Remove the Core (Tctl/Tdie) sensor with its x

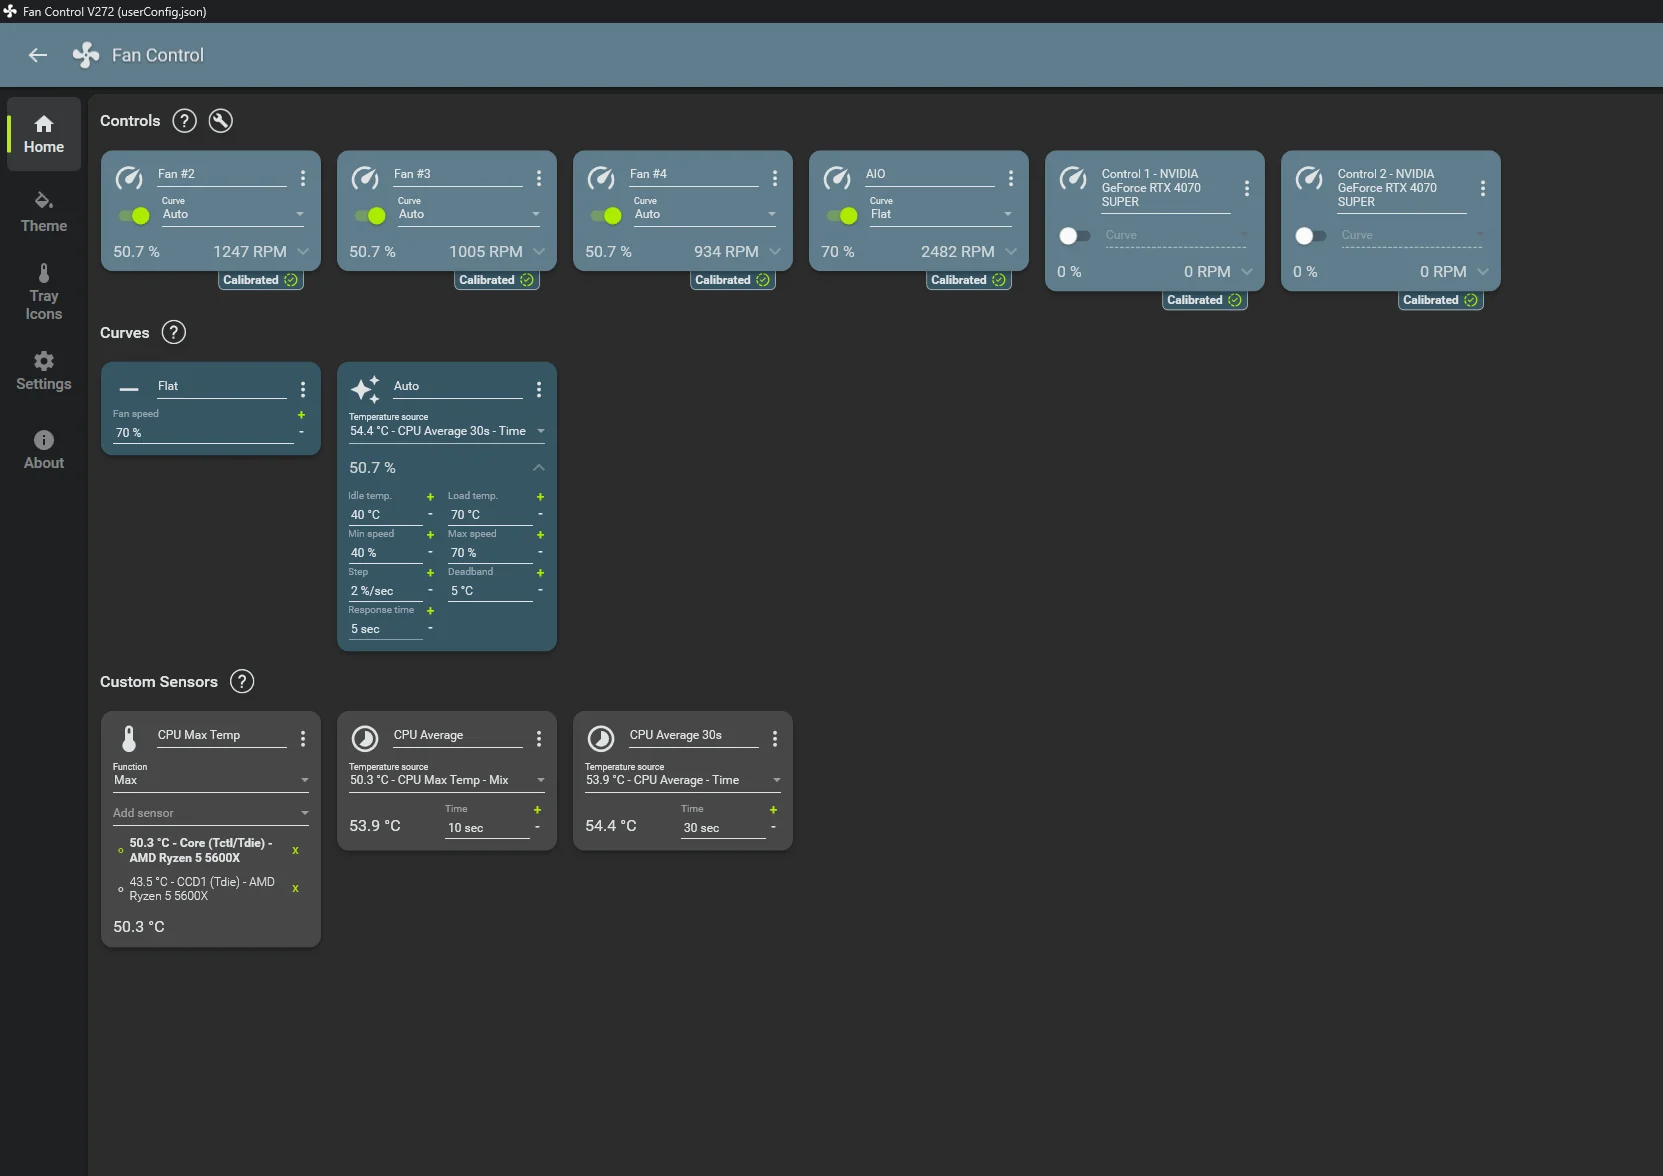(x=295, y=850)
